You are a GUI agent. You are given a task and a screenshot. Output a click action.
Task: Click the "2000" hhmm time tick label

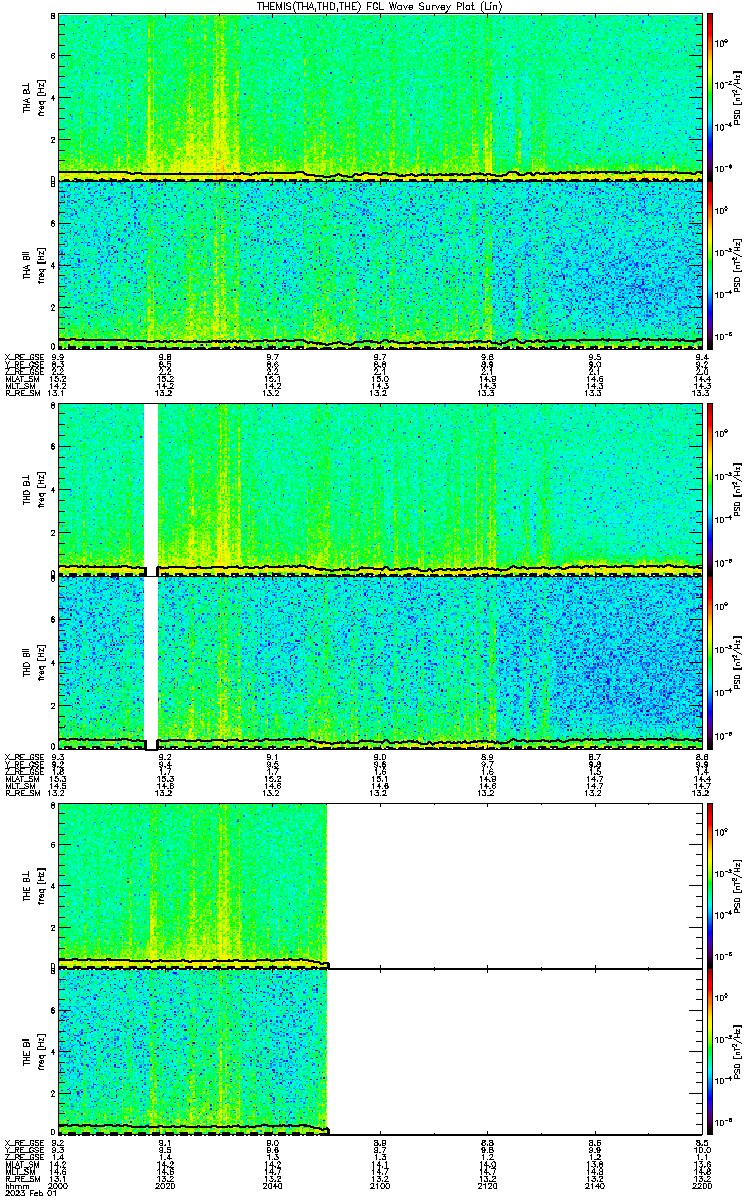pos(58,1186)
